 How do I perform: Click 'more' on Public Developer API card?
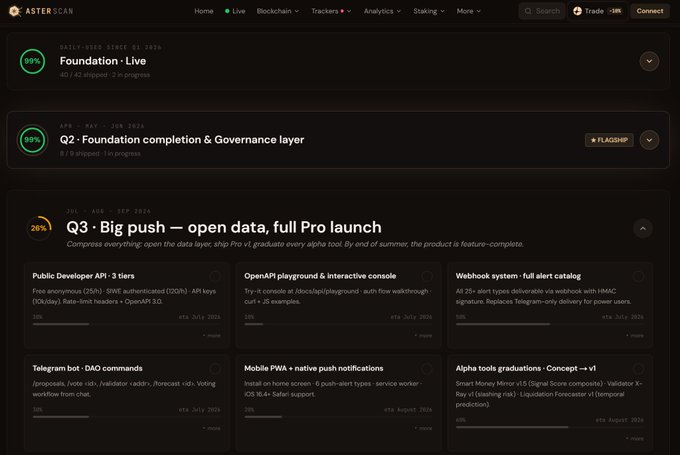click(x=212, y=336)
